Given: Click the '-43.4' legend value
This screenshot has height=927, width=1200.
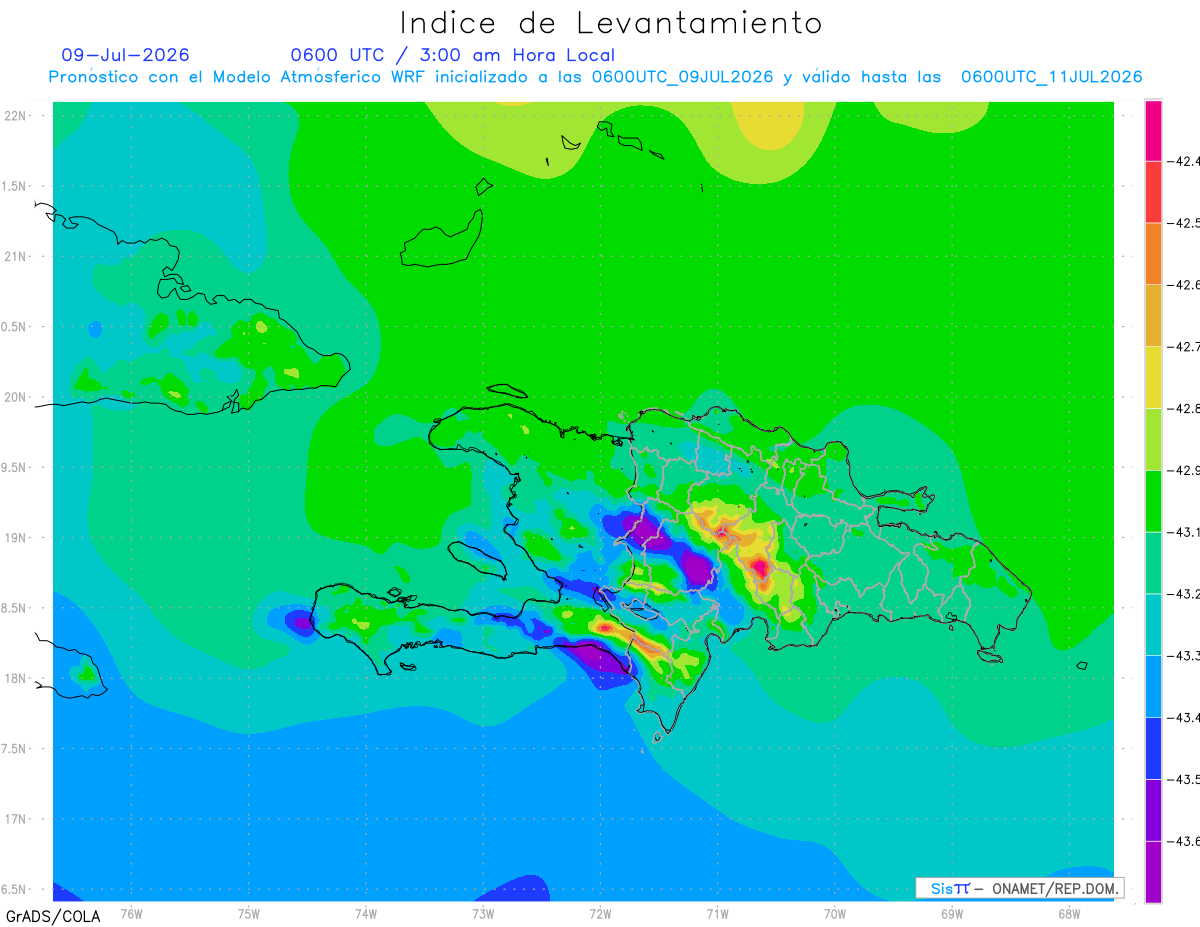Looking at the screenshot, I should coord(1185,718).
